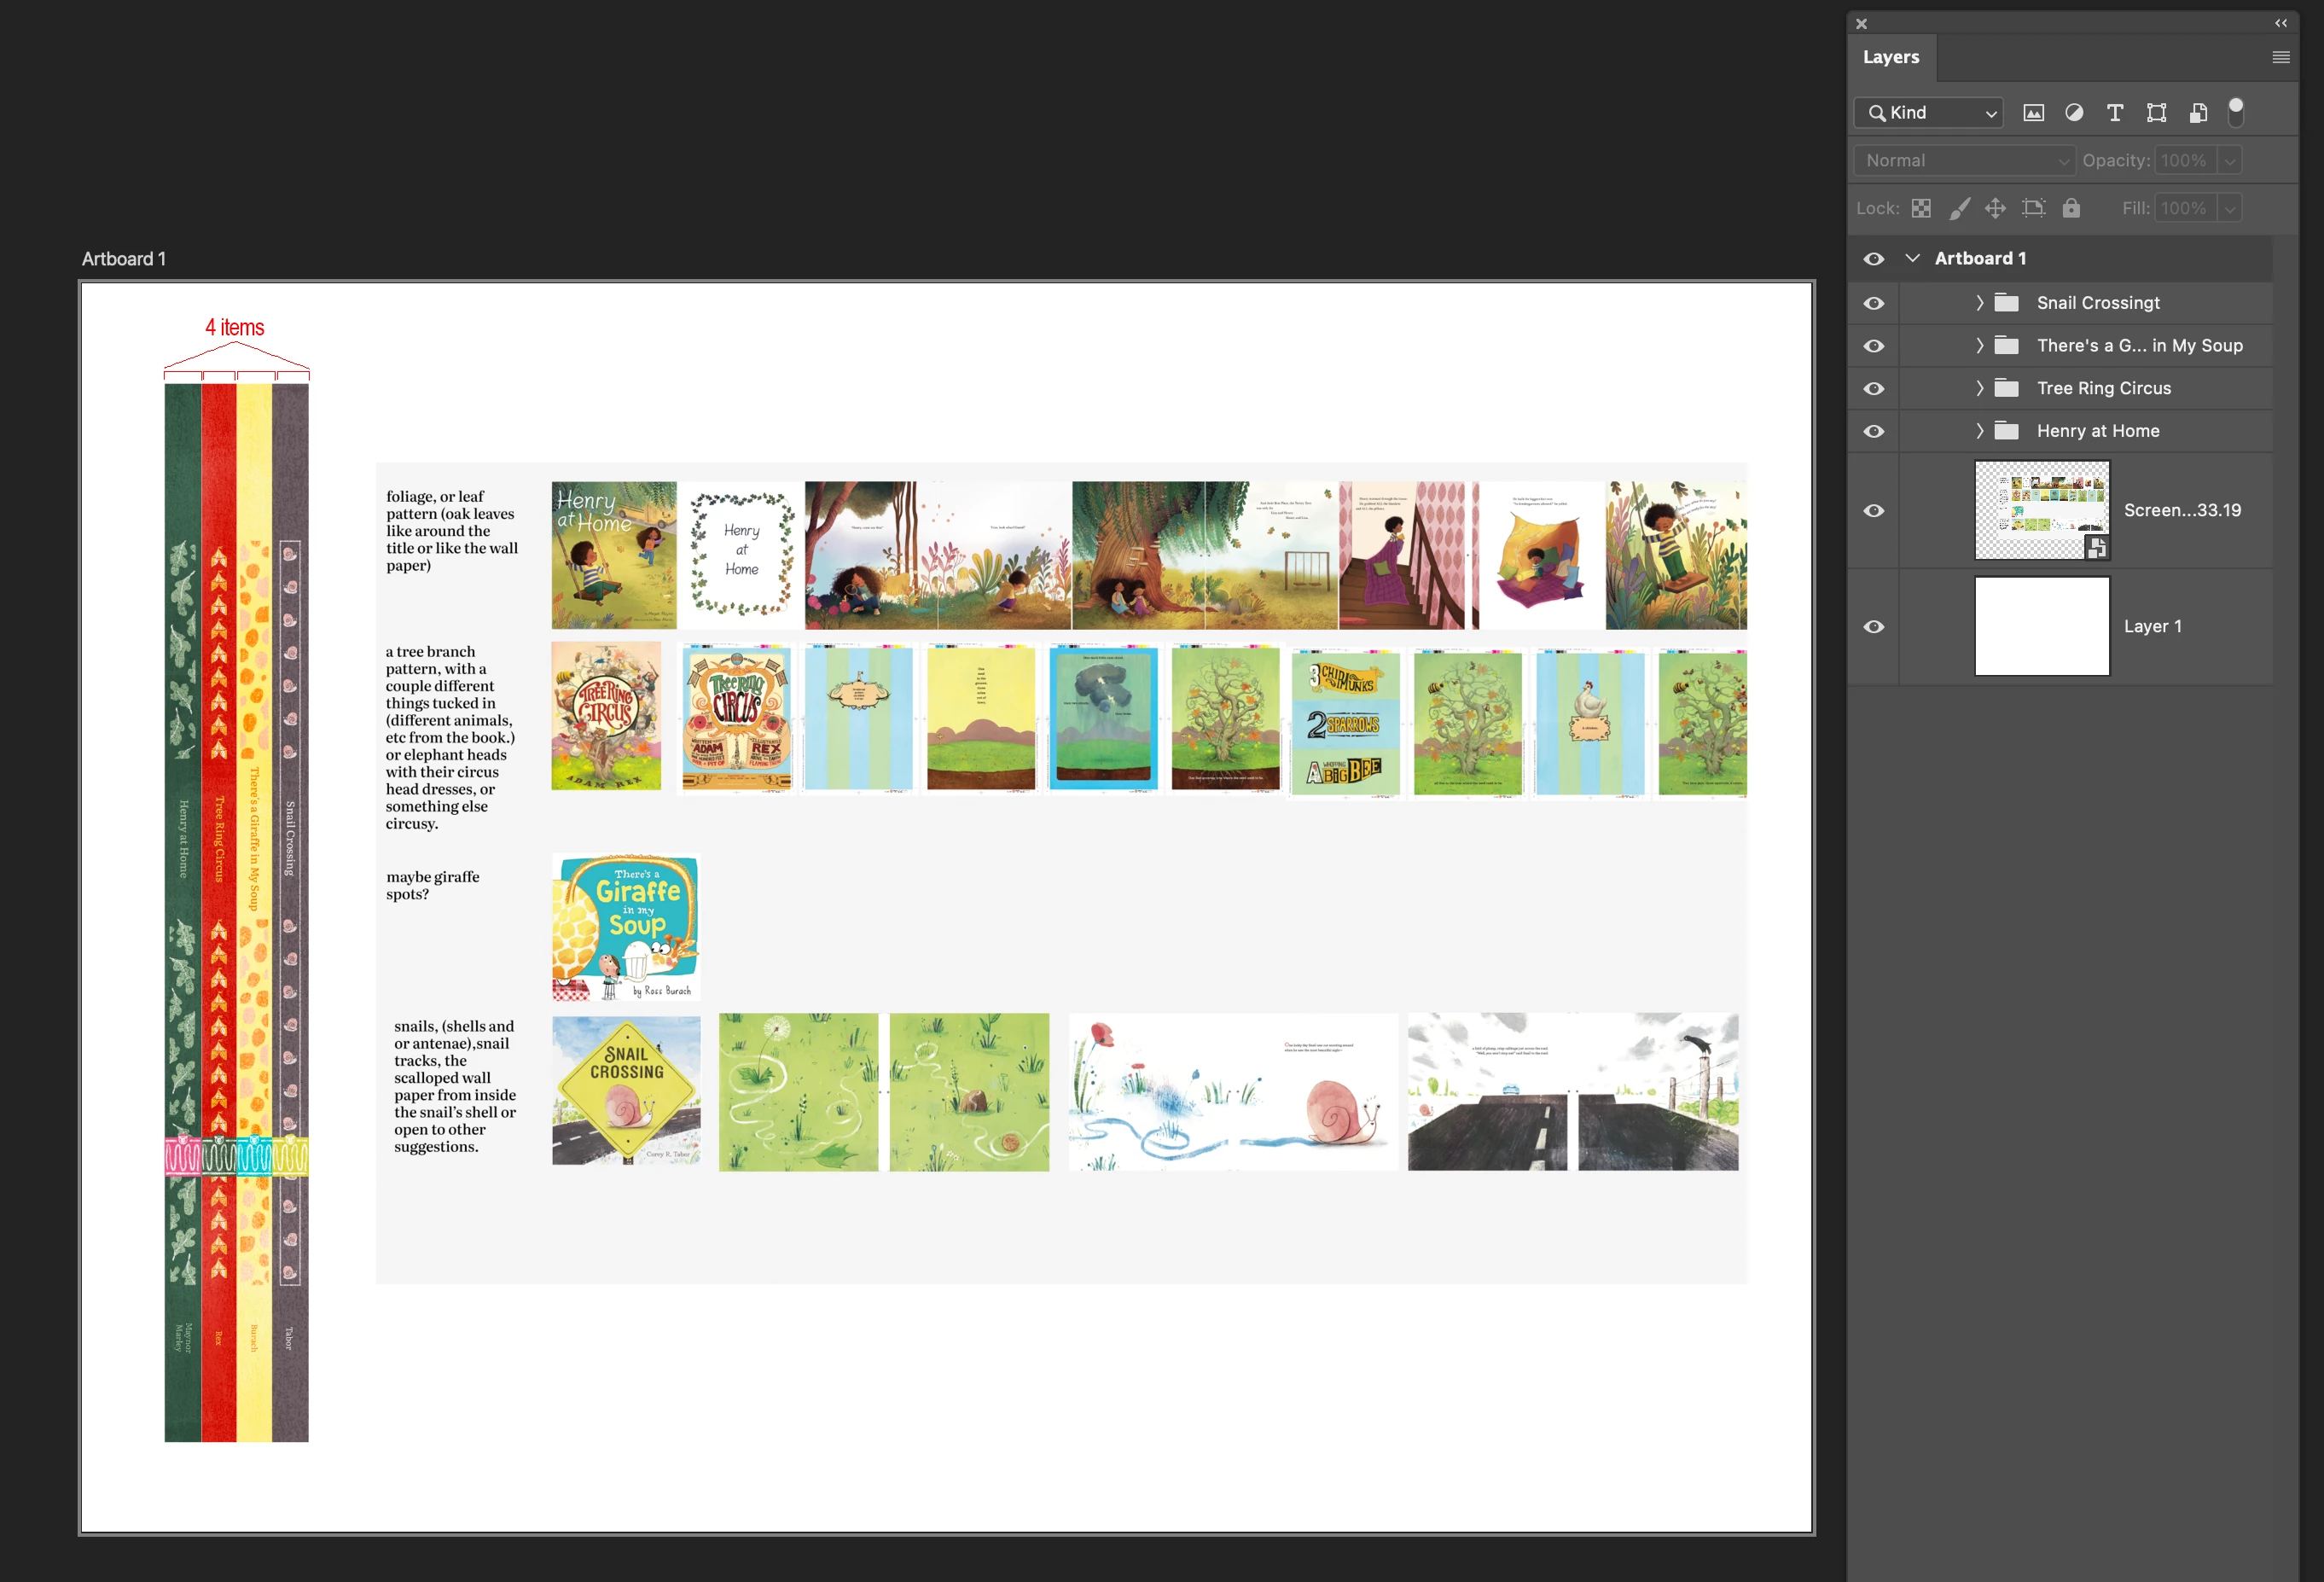Collapse the Artboard 1 group
Image resolution: width=2324 pixels, height=1582 pixels.
click(x=1912, y=258)
